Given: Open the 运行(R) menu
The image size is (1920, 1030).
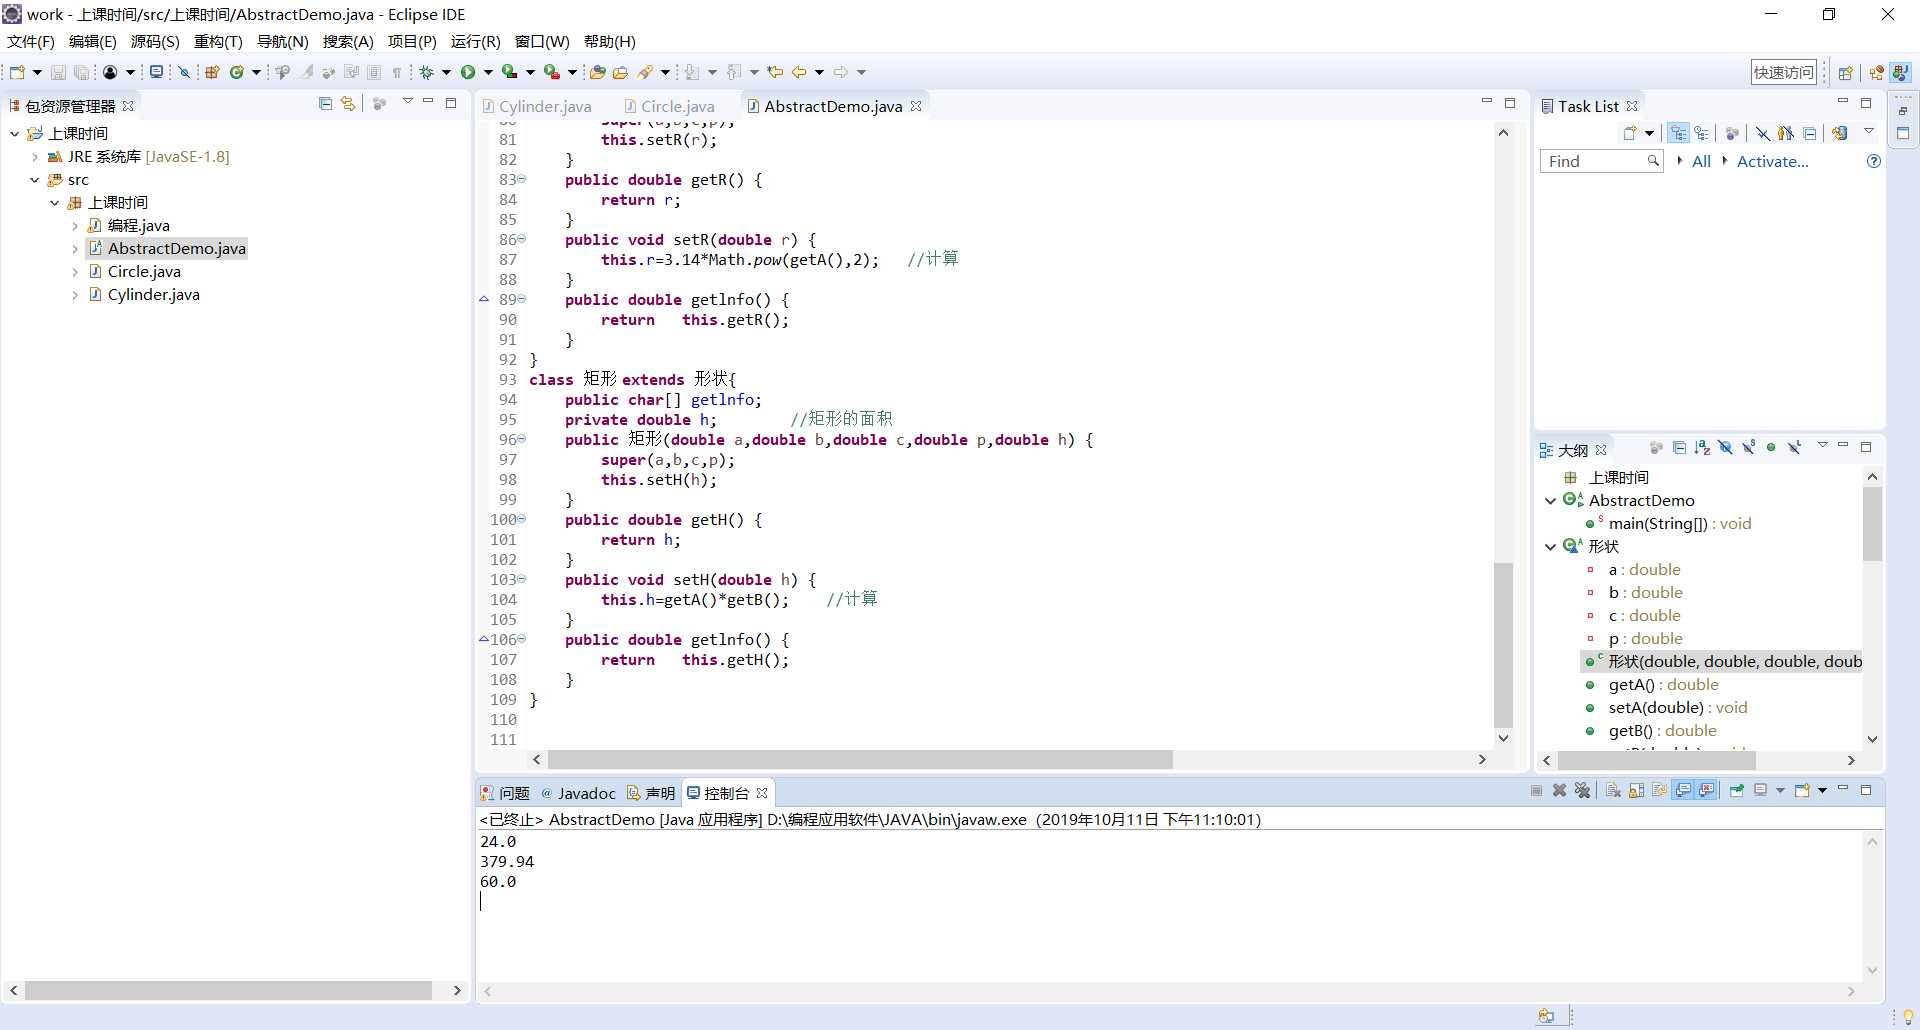Looking at the screenshot, I should [475, 42].
